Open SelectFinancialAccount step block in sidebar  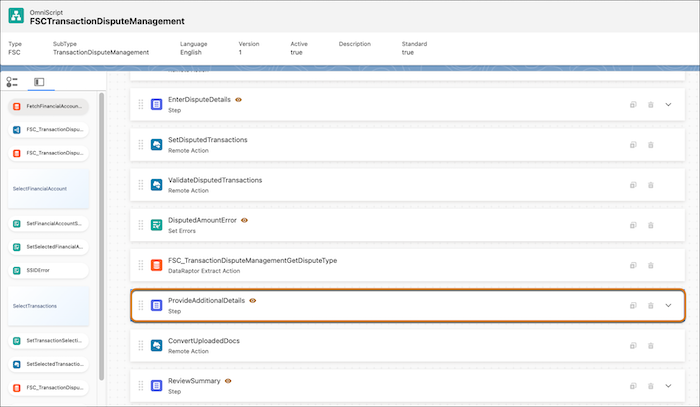[48, 189]
